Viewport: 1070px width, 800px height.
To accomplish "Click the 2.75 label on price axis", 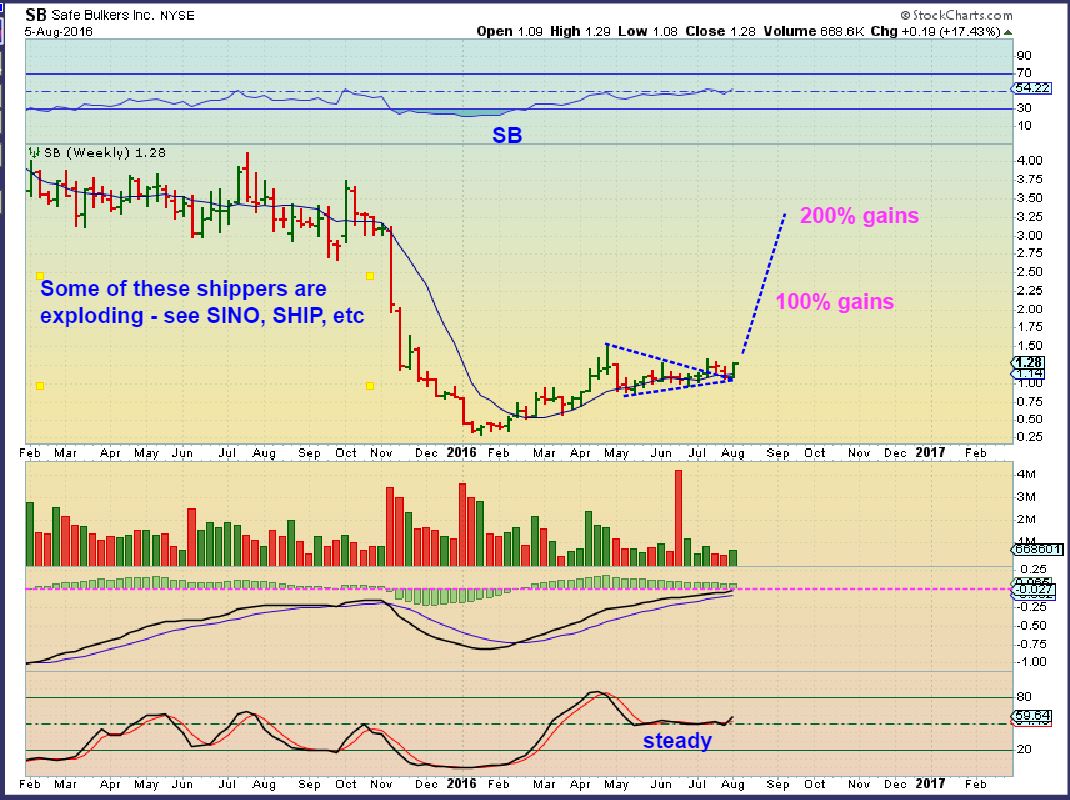I will click(1029, 253).
